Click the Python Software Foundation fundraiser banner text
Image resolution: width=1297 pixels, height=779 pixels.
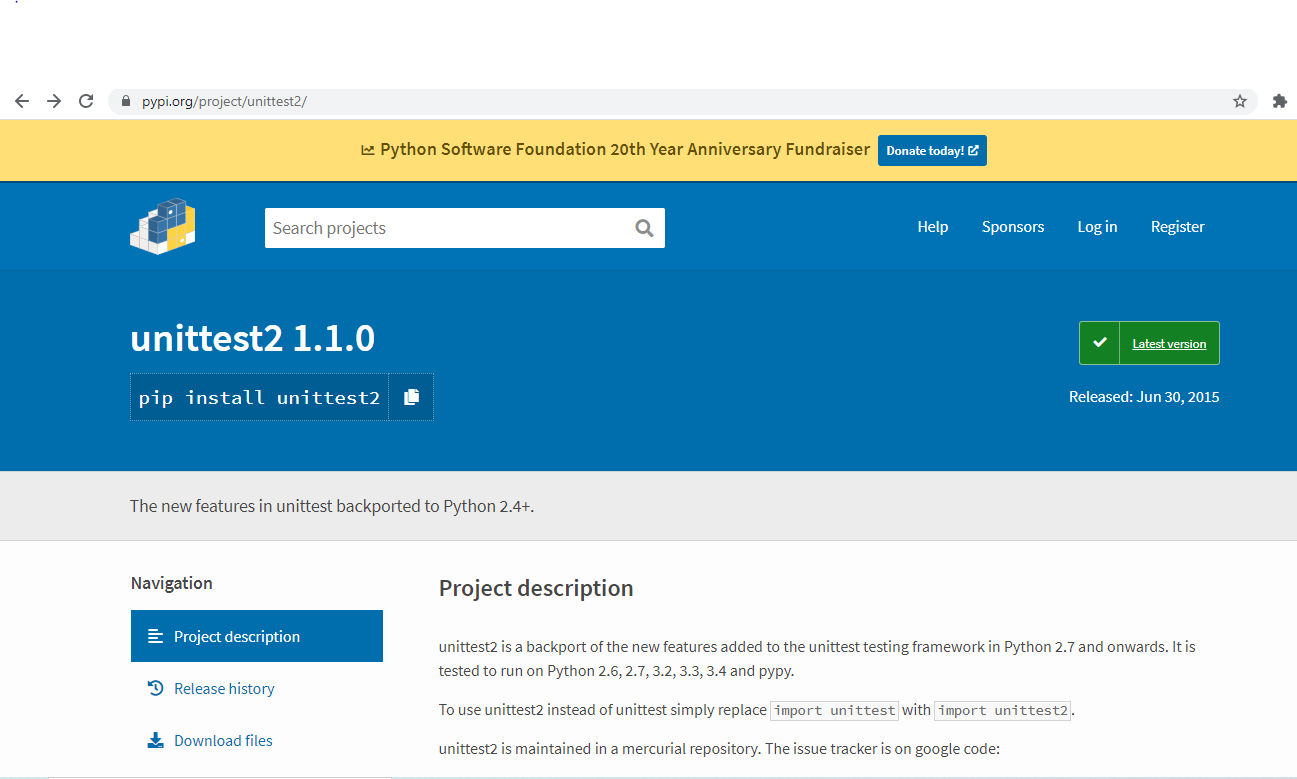625,149
